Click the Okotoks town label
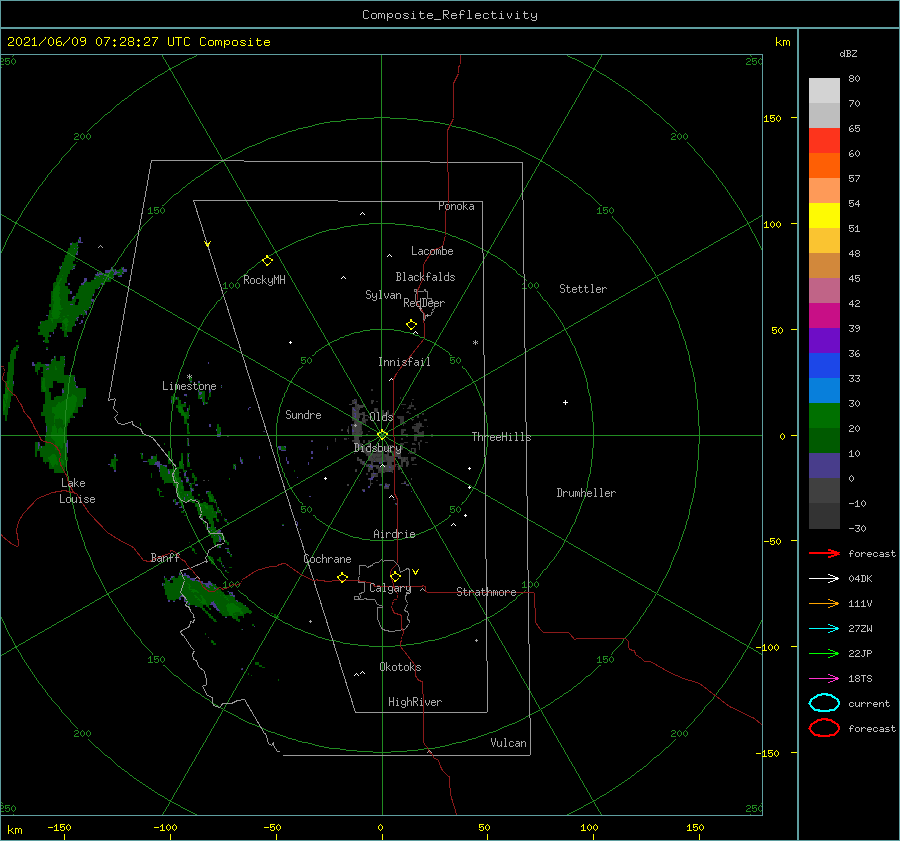The height and width of the screenshot is (841, 900). tap(400, 667)
